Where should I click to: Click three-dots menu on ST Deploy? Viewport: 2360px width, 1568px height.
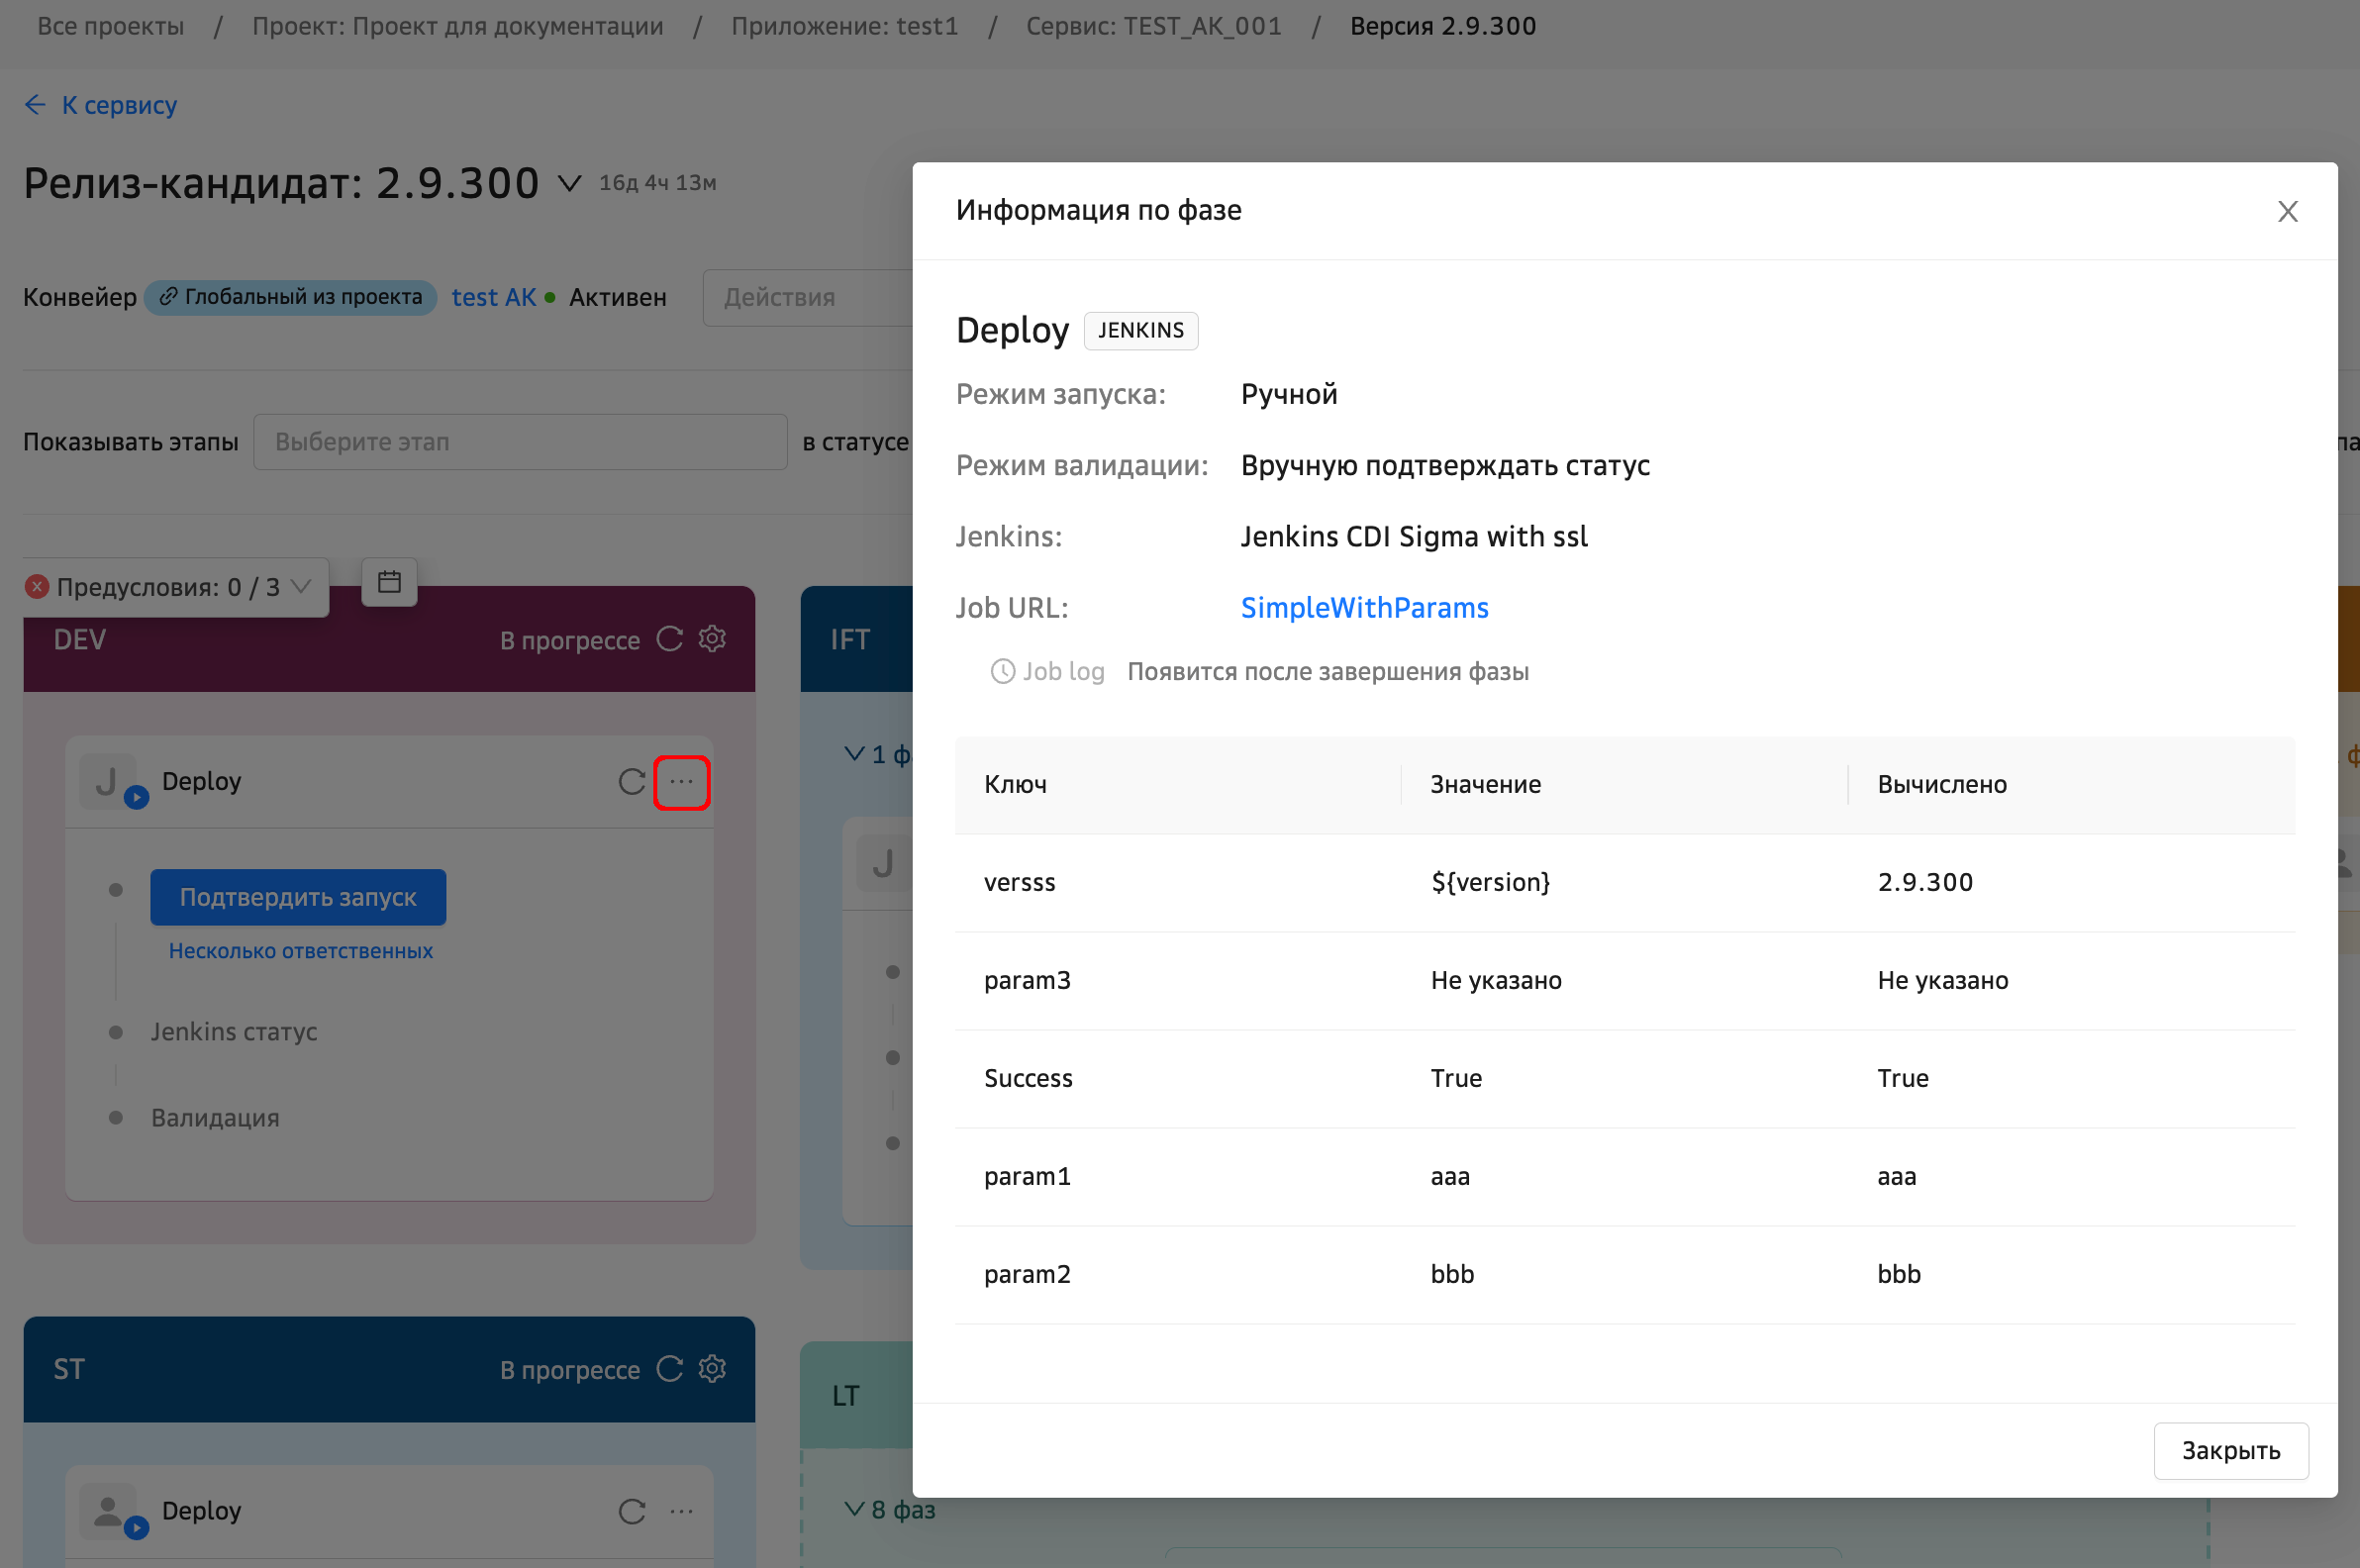click(x=681, y=1511)
